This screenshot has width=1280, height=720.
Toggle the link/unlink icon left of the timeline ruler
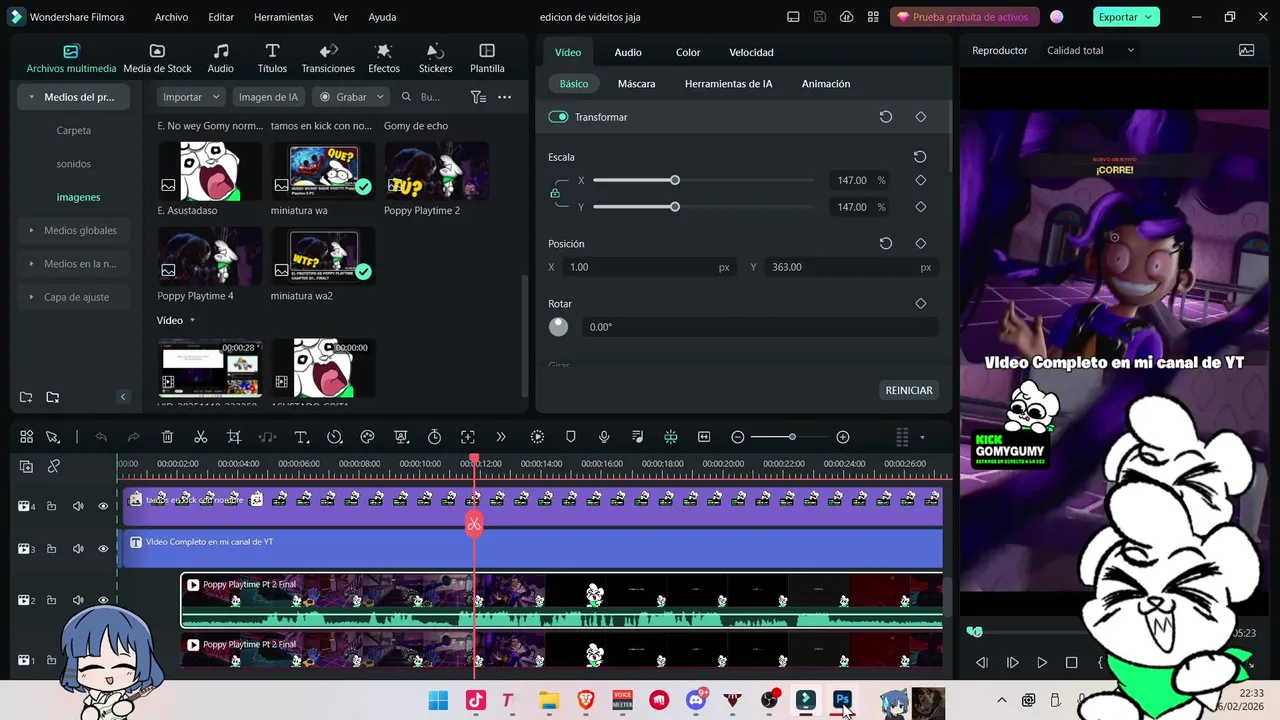(x=54, y=466)
